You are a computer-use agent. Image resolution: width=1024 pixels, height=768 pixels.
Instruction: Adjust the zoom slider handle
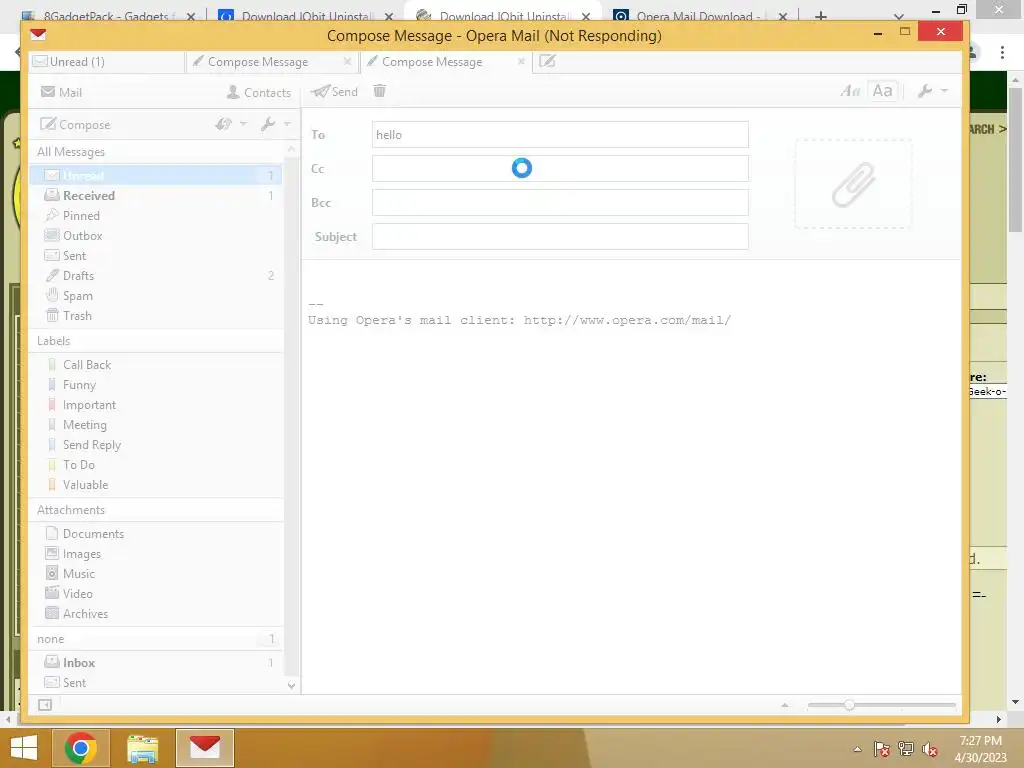[x=849, y=705]
